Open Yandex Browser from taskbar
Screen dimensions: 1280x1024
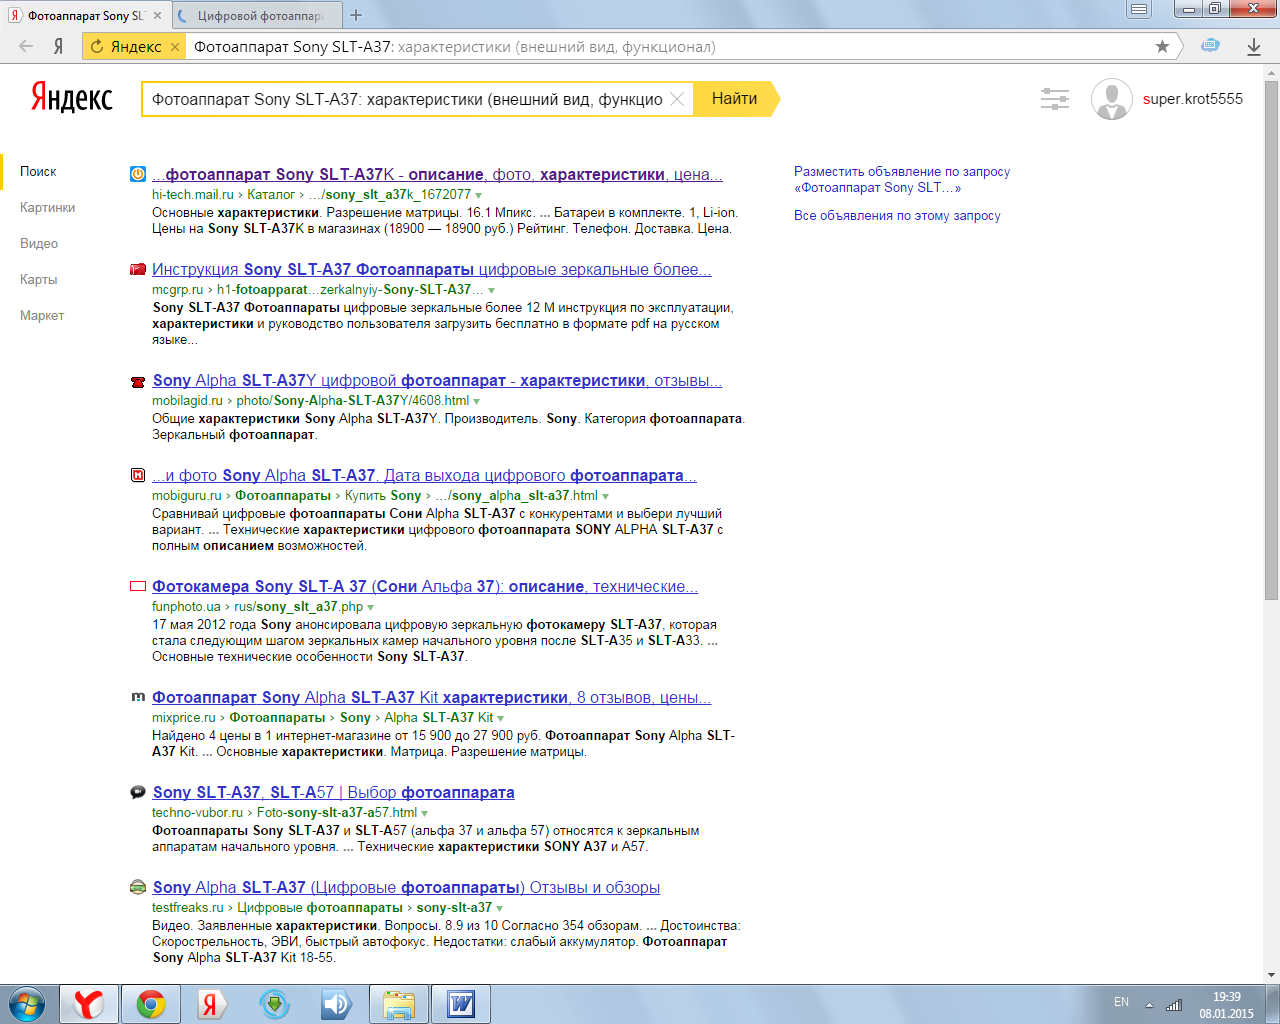89,1003
